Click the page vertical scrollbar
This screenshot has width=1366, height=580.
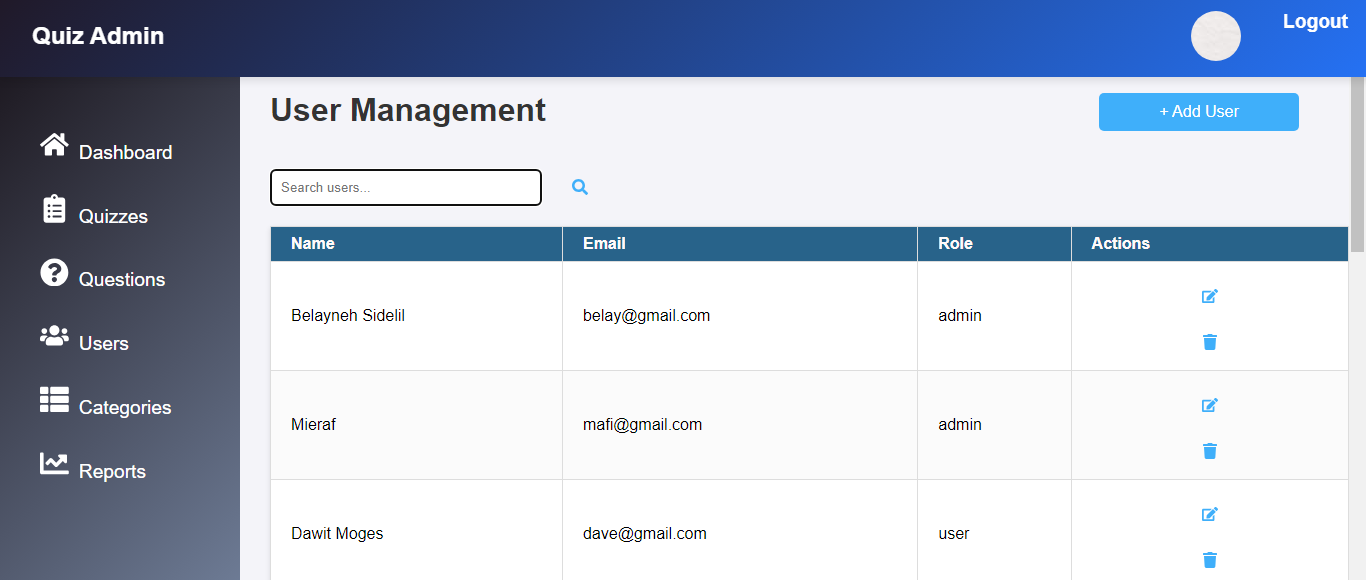pyautogui.click(x=1357, y=150)
